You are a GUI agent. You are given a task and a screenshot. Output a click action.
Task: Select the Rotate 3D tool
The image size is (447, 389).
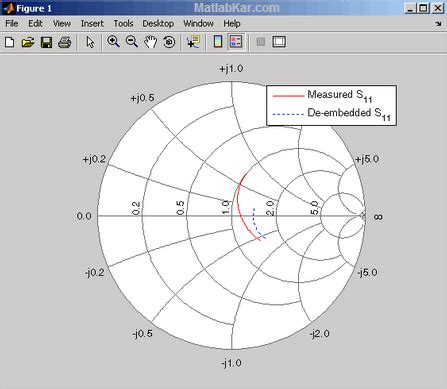pyautogui.click(x=169, y=42)
